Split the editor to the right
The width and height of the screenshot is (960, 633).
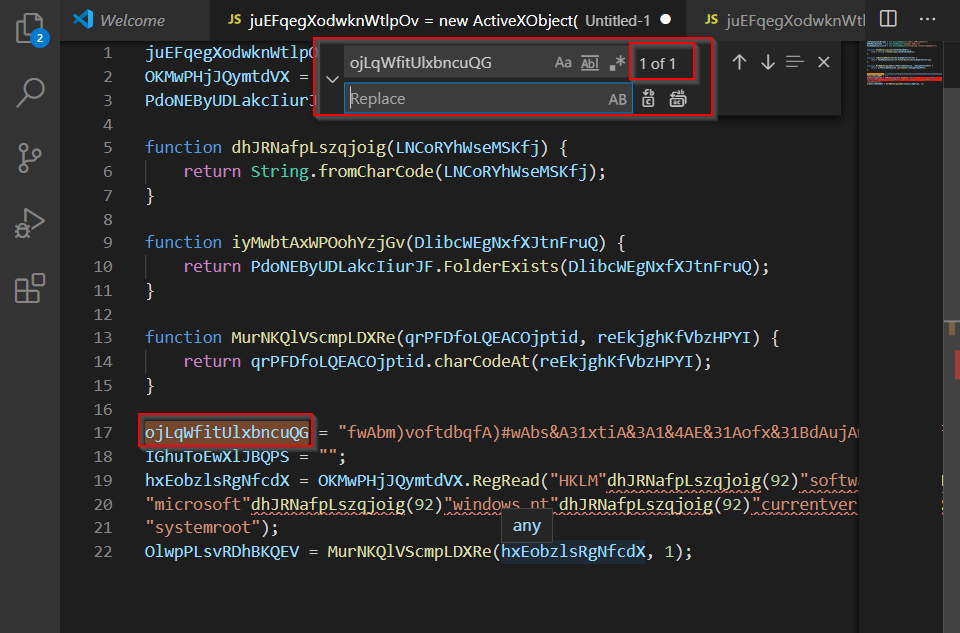(888, 19)
